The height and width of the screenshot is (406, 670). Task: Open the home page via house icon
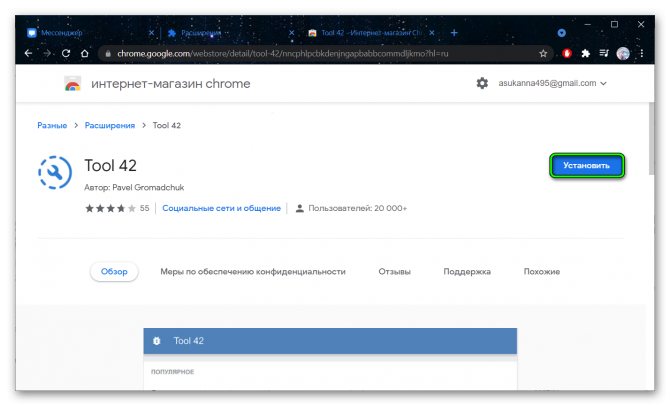point(85,53)
